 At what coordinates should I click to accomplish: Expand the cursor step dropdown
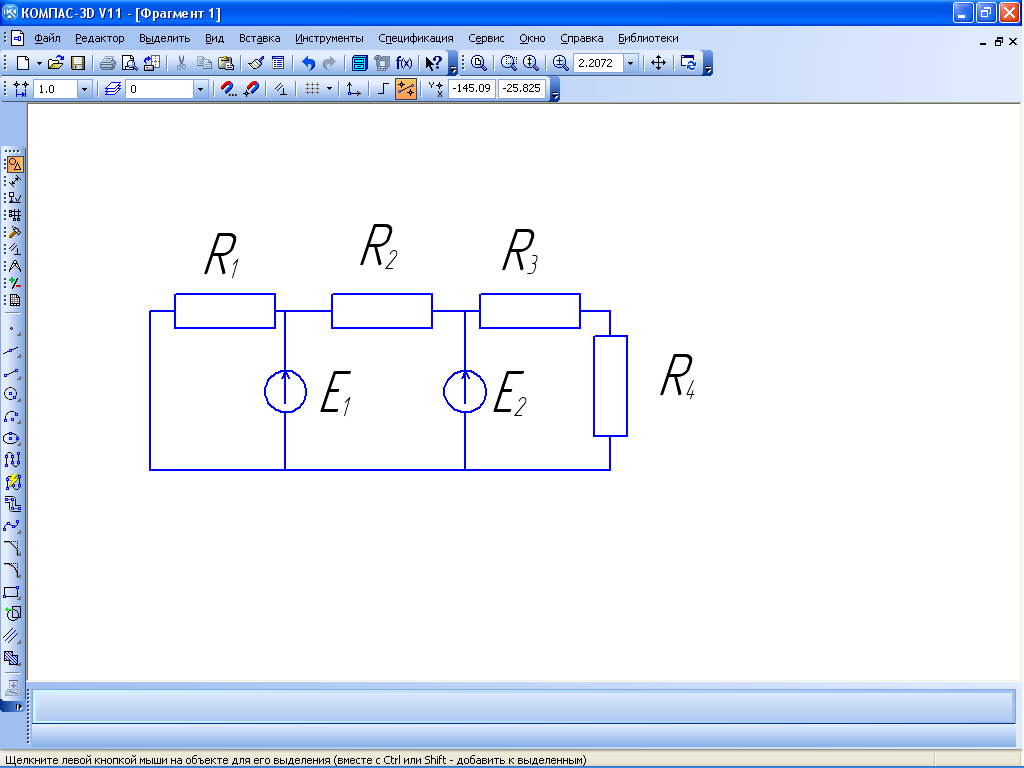(84, 89)
